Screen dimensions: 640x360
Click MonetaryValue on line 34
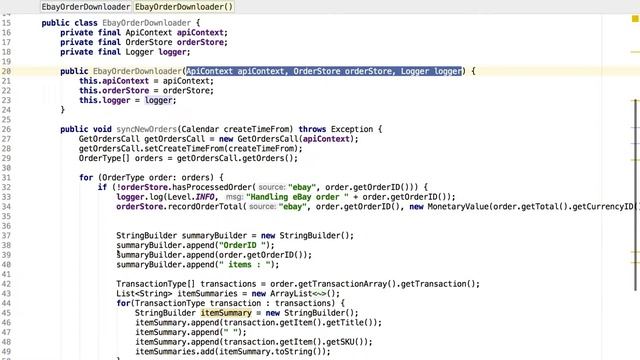coord(458,207)
